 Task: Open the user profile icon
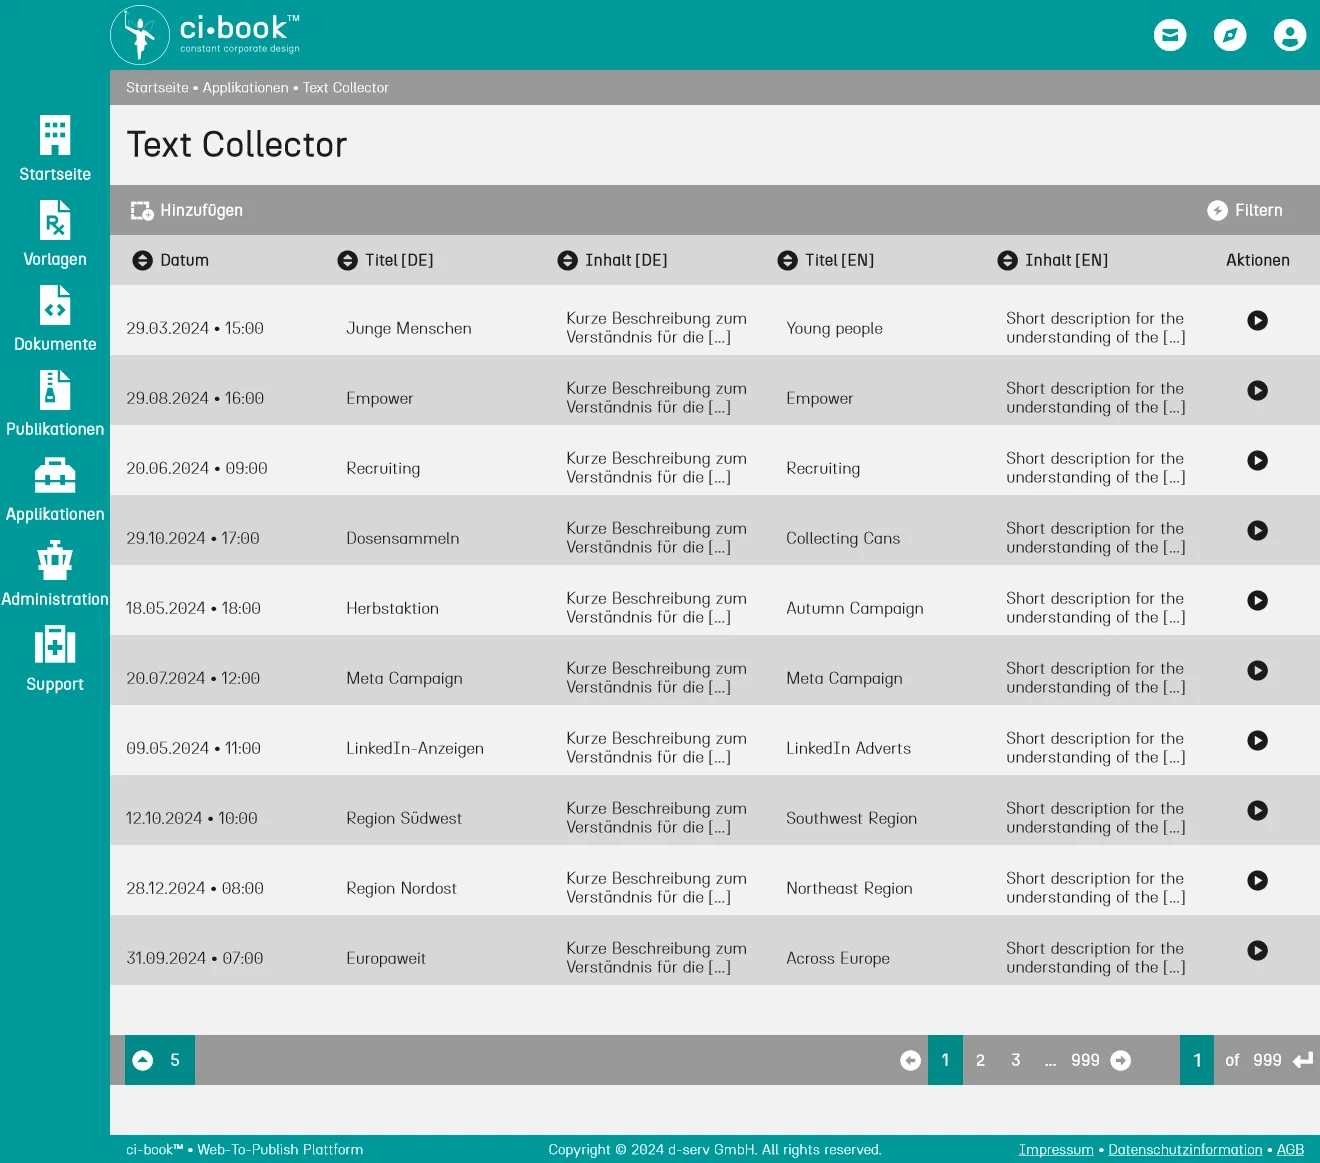(x=1290, y=35)
